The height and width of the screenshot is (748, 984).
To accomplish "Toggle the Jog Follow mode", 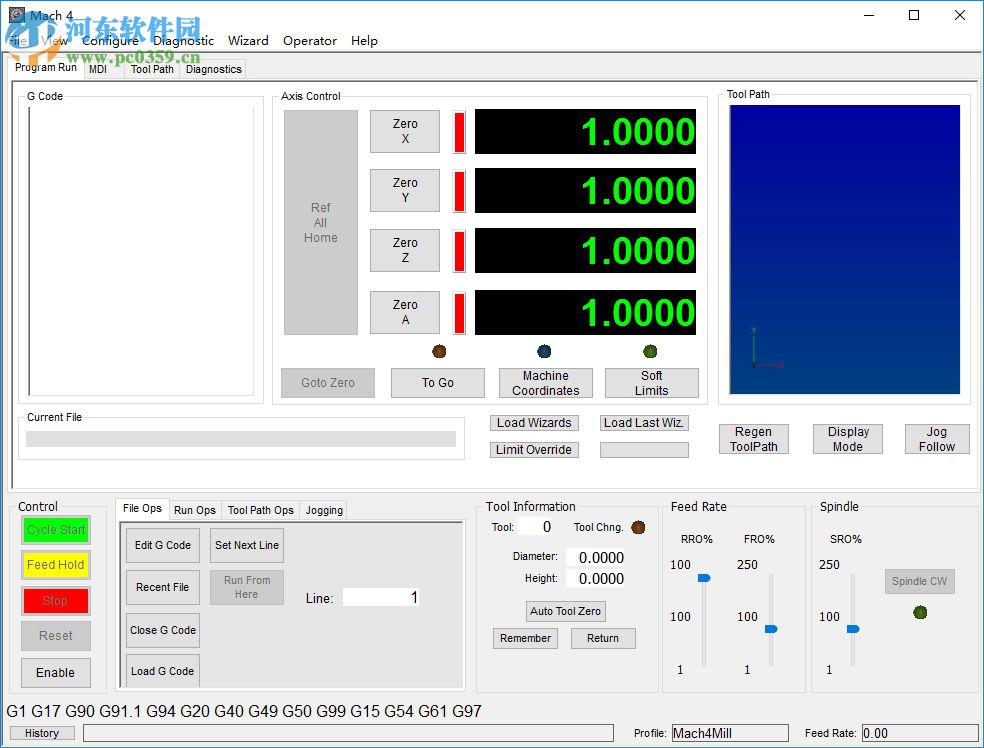I will click(936, 439).
